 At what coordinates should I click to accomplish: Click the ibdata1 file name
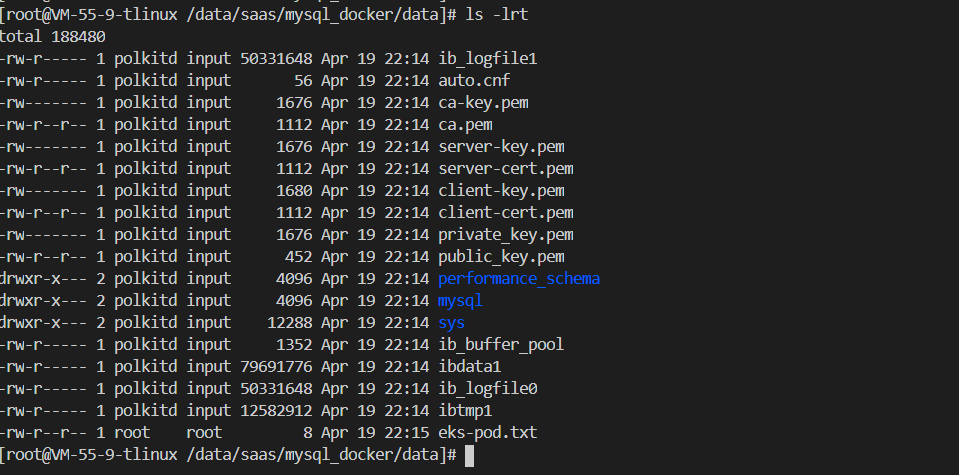(x=469, y=366)
